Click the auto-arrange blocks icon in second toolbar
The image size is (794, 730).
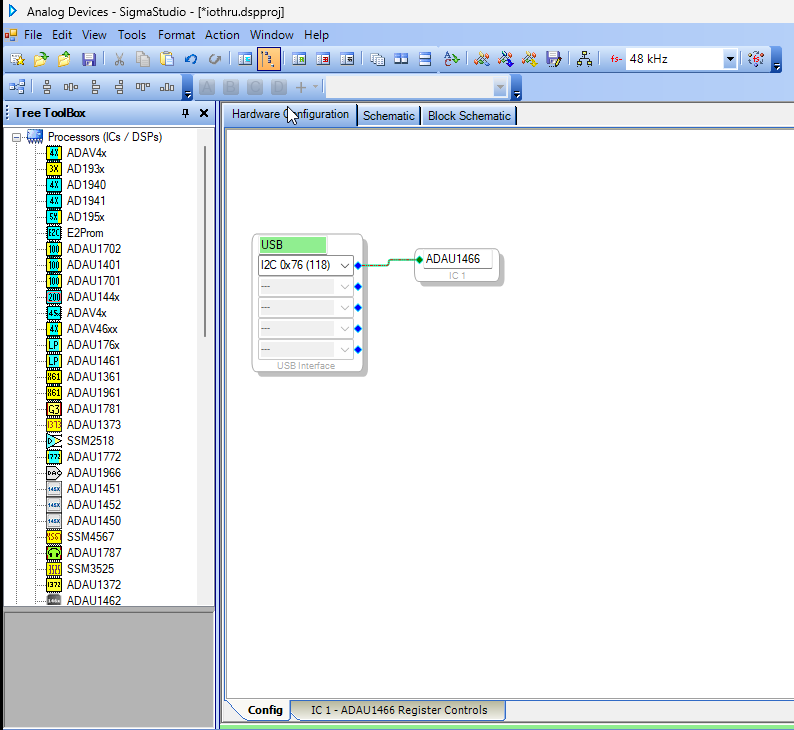(x=17, y=87)
